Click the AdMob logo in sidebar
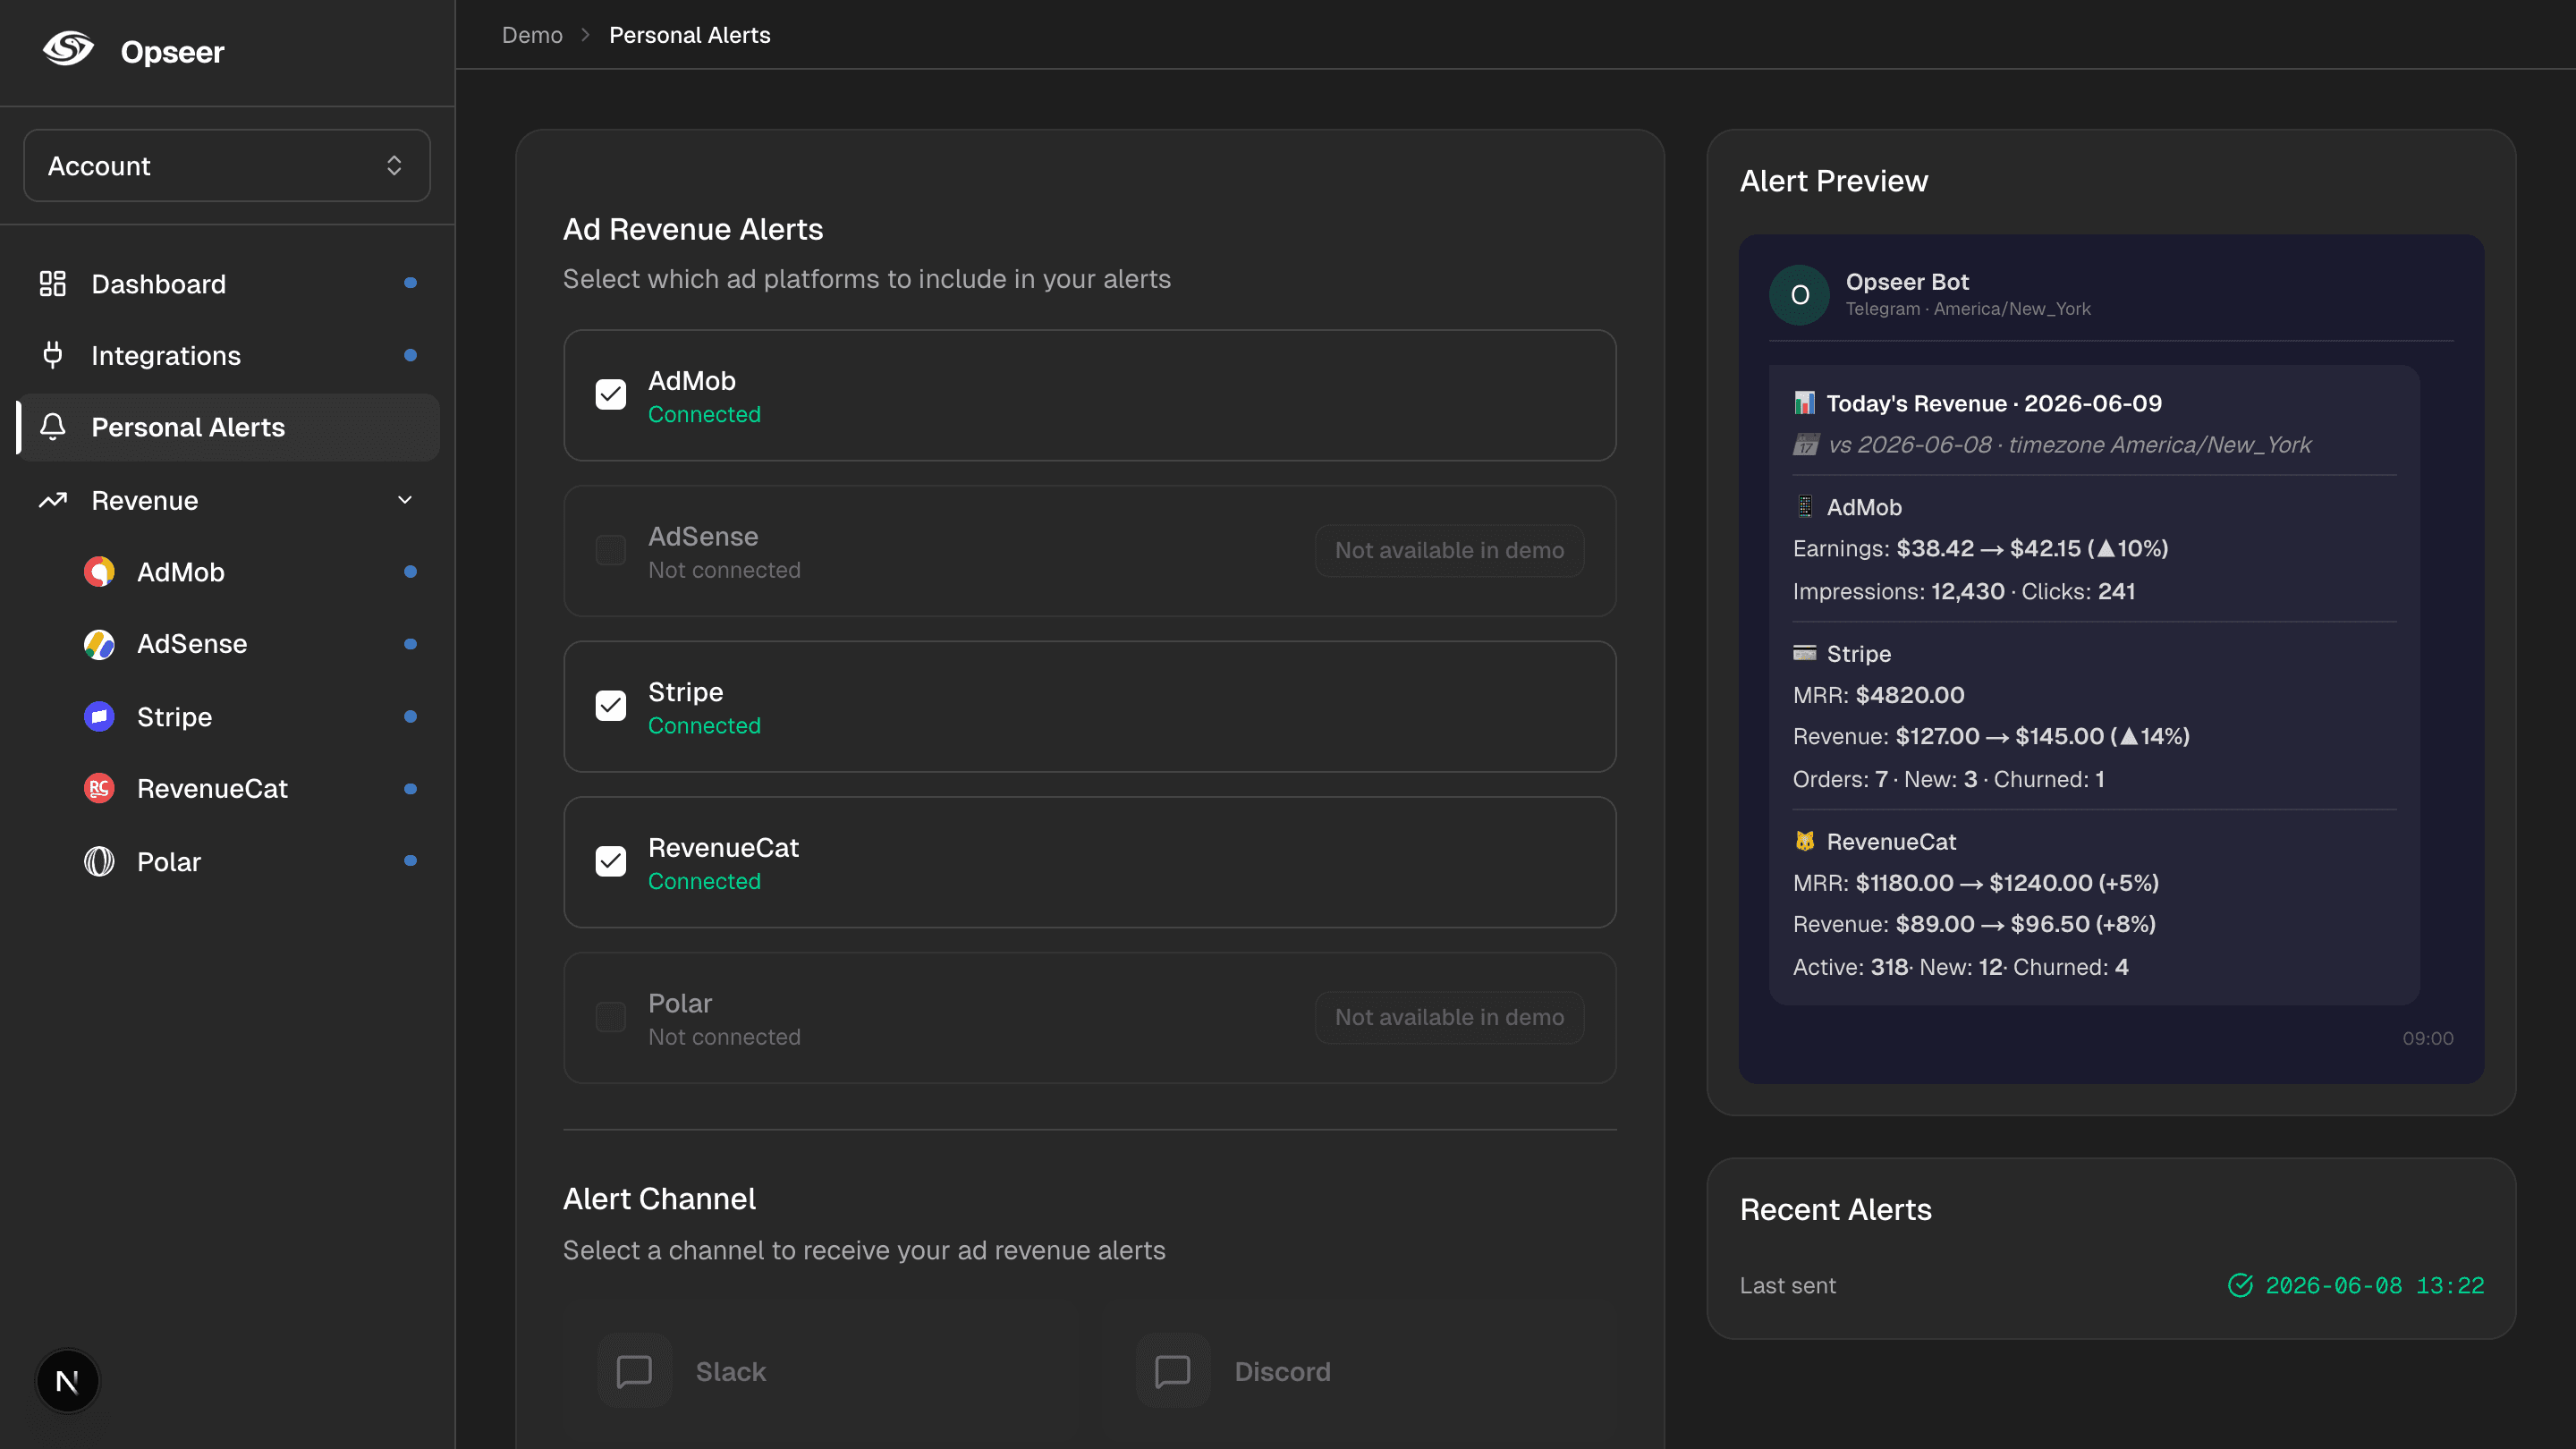Viewport: 2576px width, 1449px height. pyautogui.click(x=99, y=572)
